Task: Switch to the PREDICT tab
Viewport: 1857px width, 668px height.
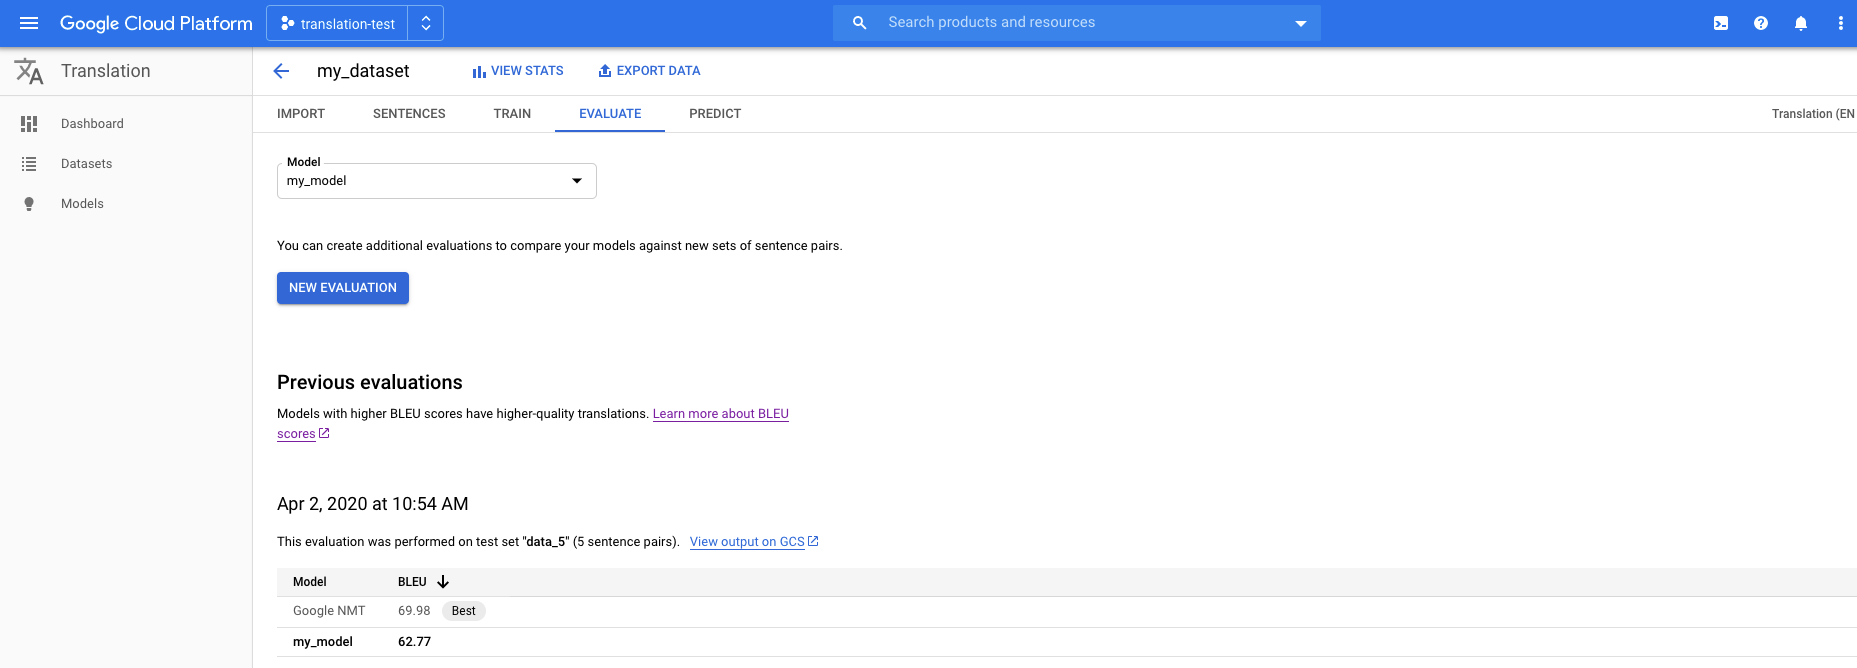Action: coord(715,114)
